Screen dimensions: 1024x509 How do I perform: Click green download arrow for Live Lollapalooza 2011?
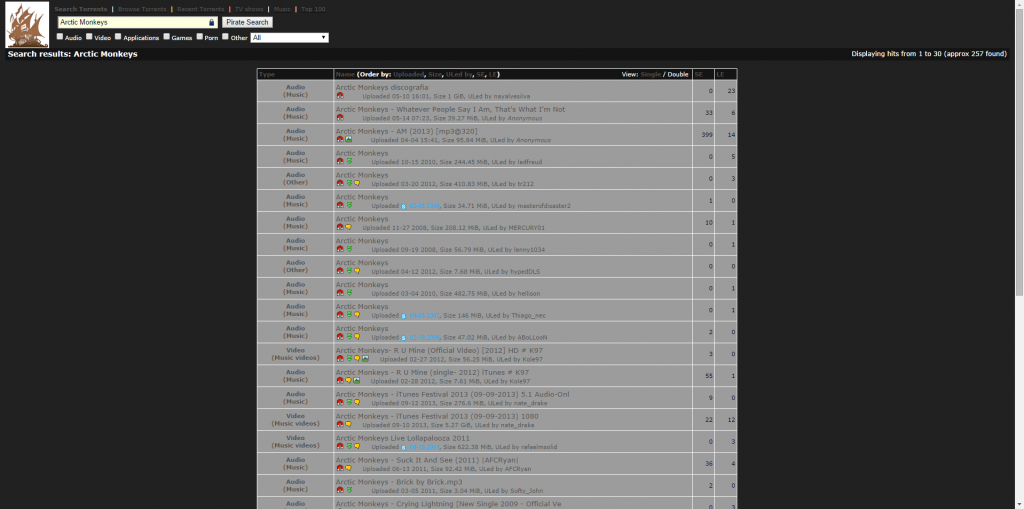[x=349, y=446]
